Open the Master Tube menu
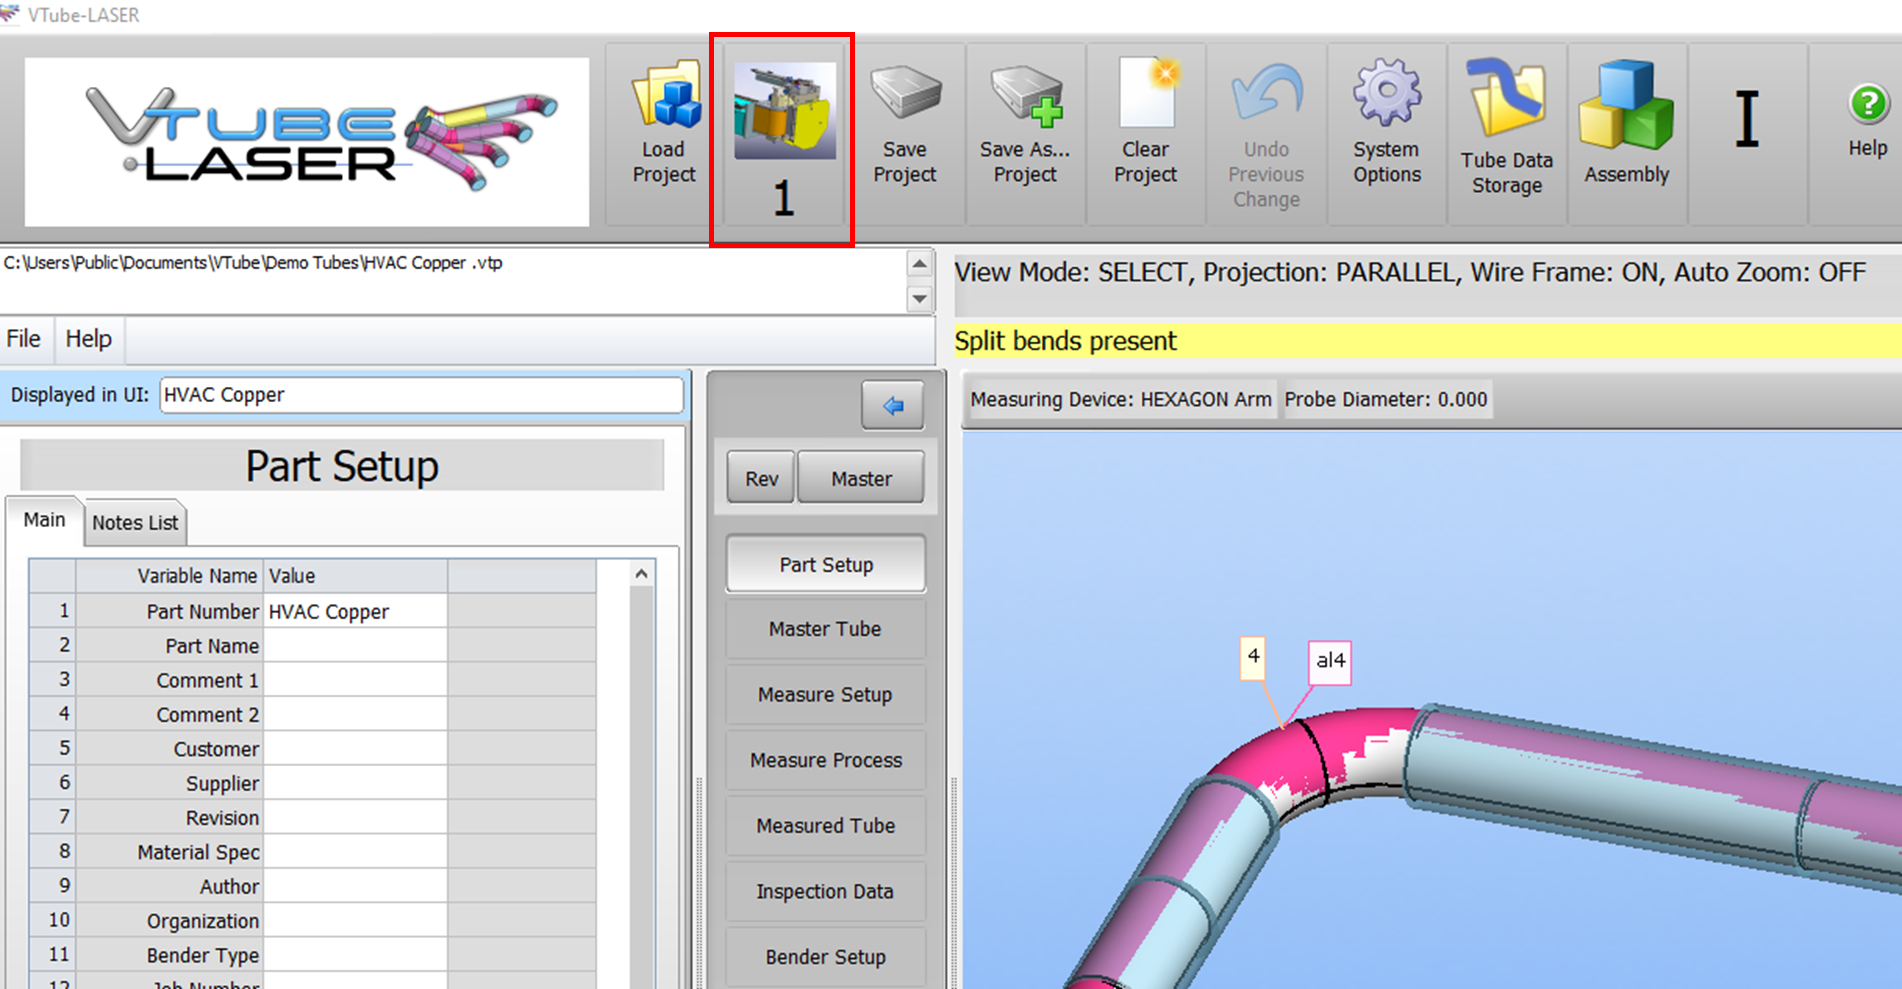The height and width of the screenshot is (989, 1902). (x=826, y=629)
